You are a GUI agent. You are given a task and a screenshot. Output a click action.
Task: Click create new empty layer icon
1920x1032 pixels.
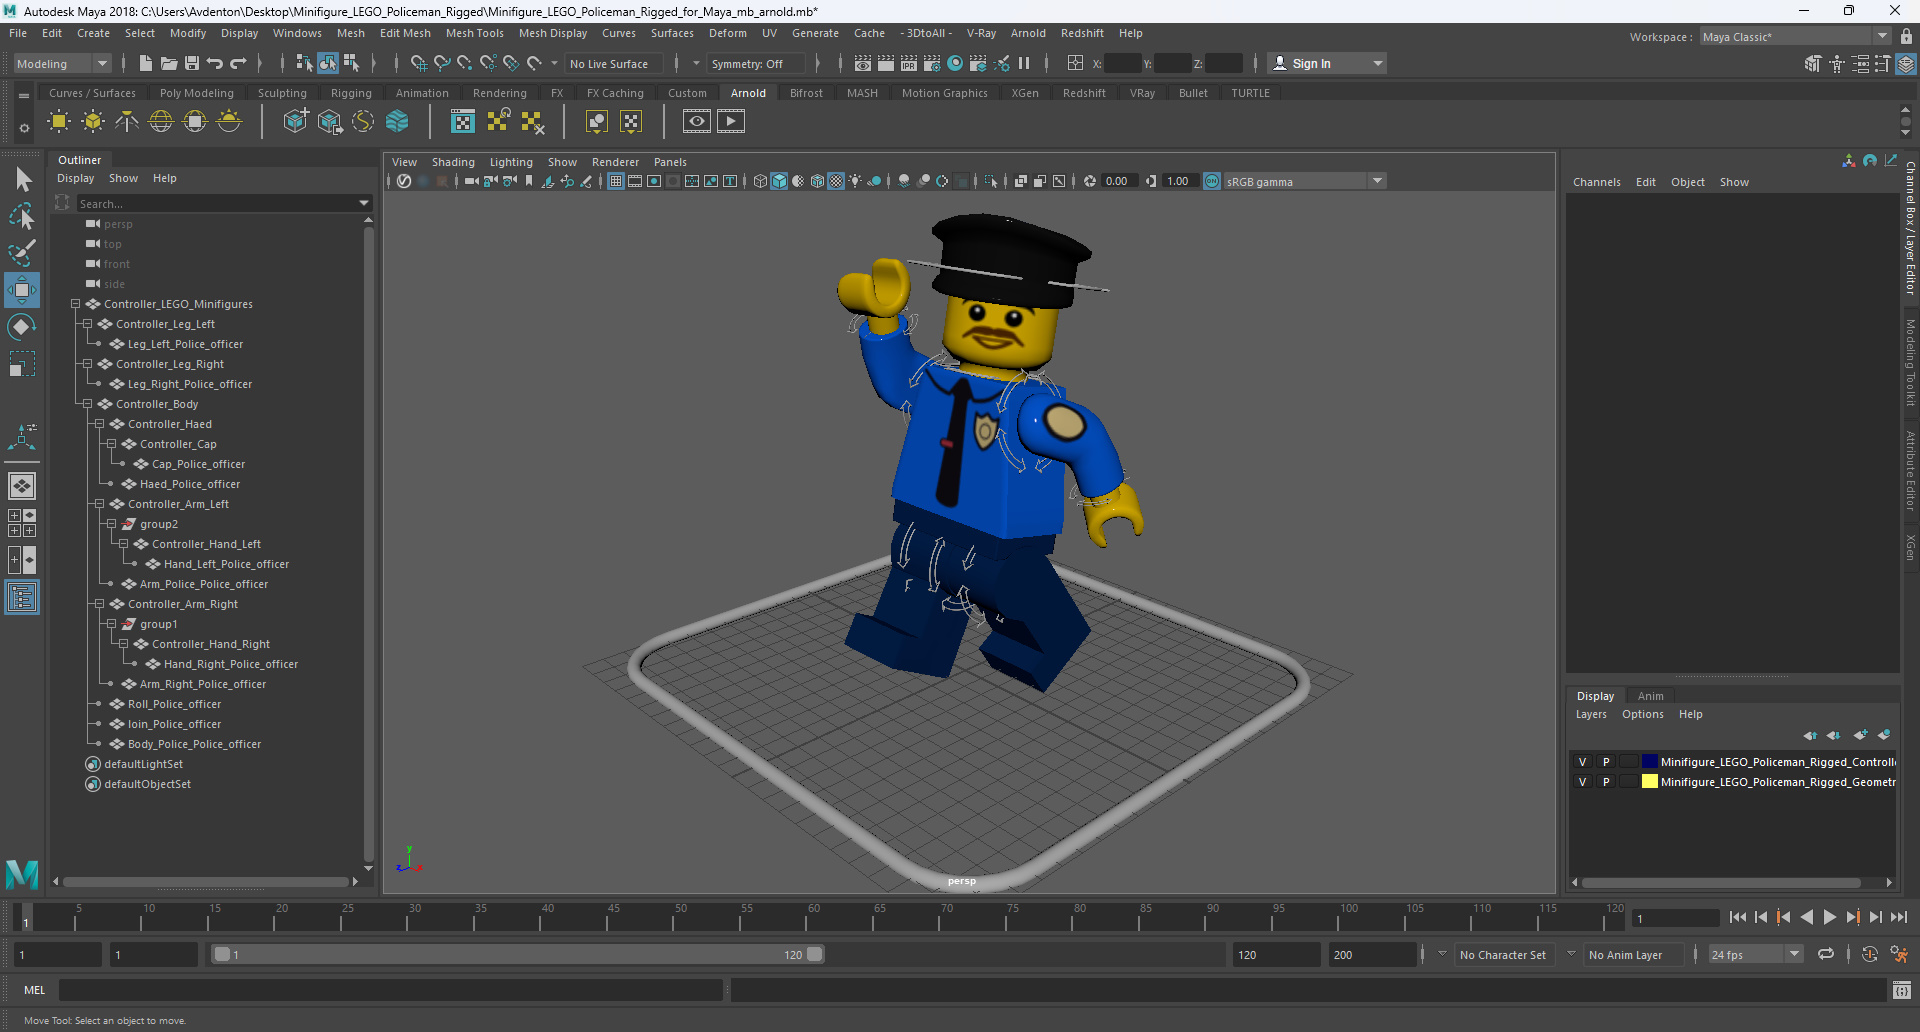(1860, 735)
